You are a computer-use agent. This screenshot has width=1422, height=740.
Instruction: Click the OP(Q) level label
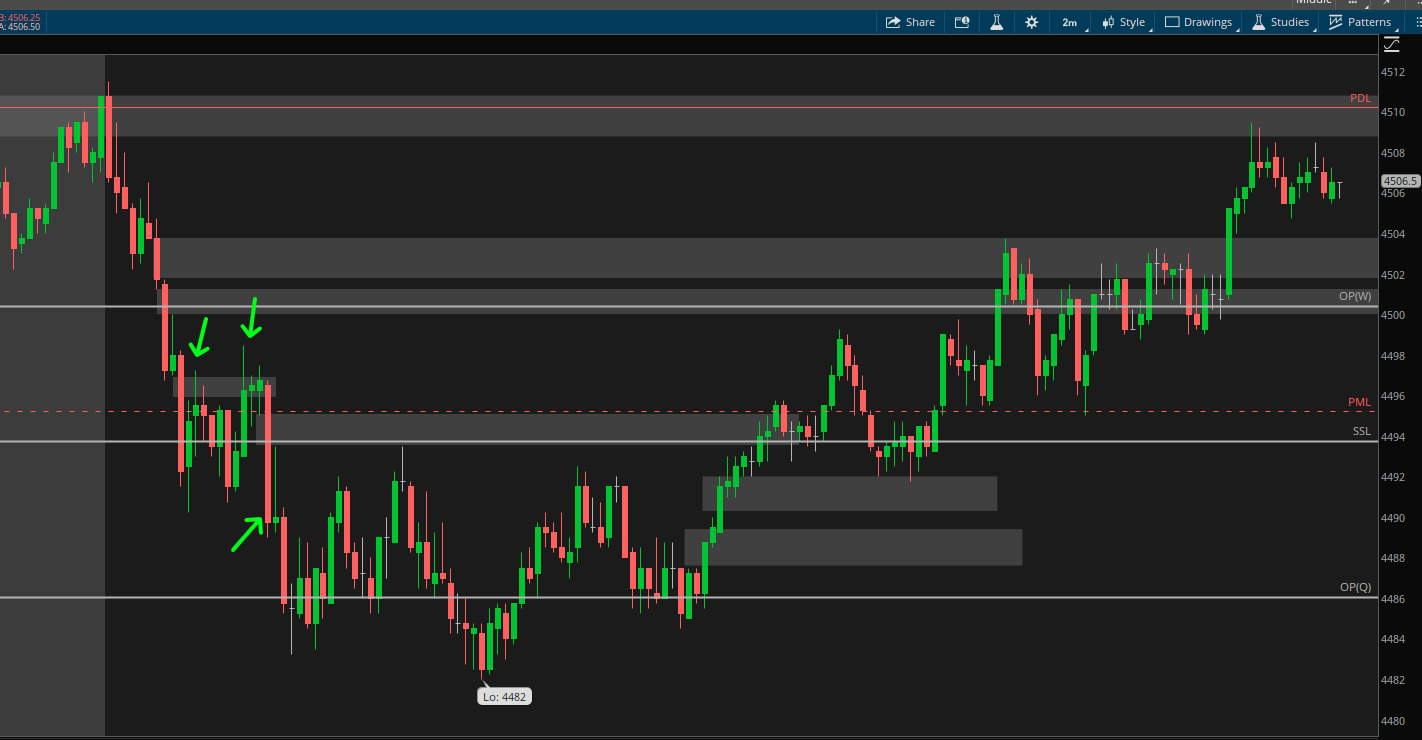1355,587
